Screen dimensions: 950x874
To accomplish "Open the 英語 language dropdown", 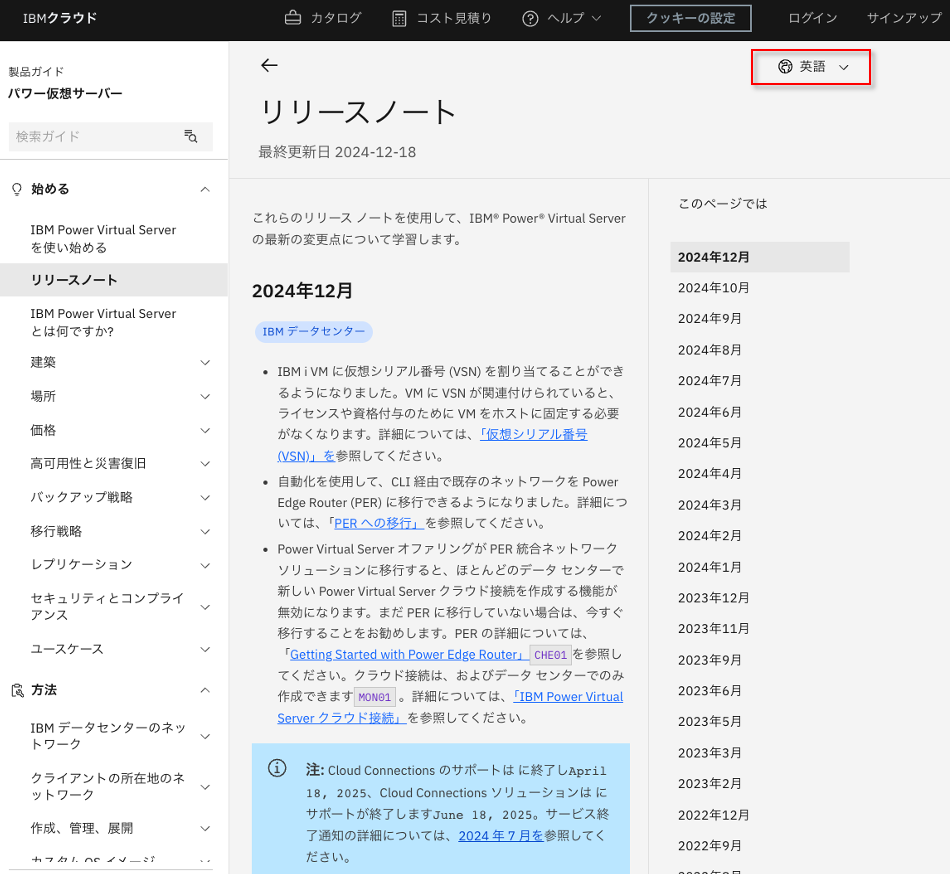I will point(811,67).
